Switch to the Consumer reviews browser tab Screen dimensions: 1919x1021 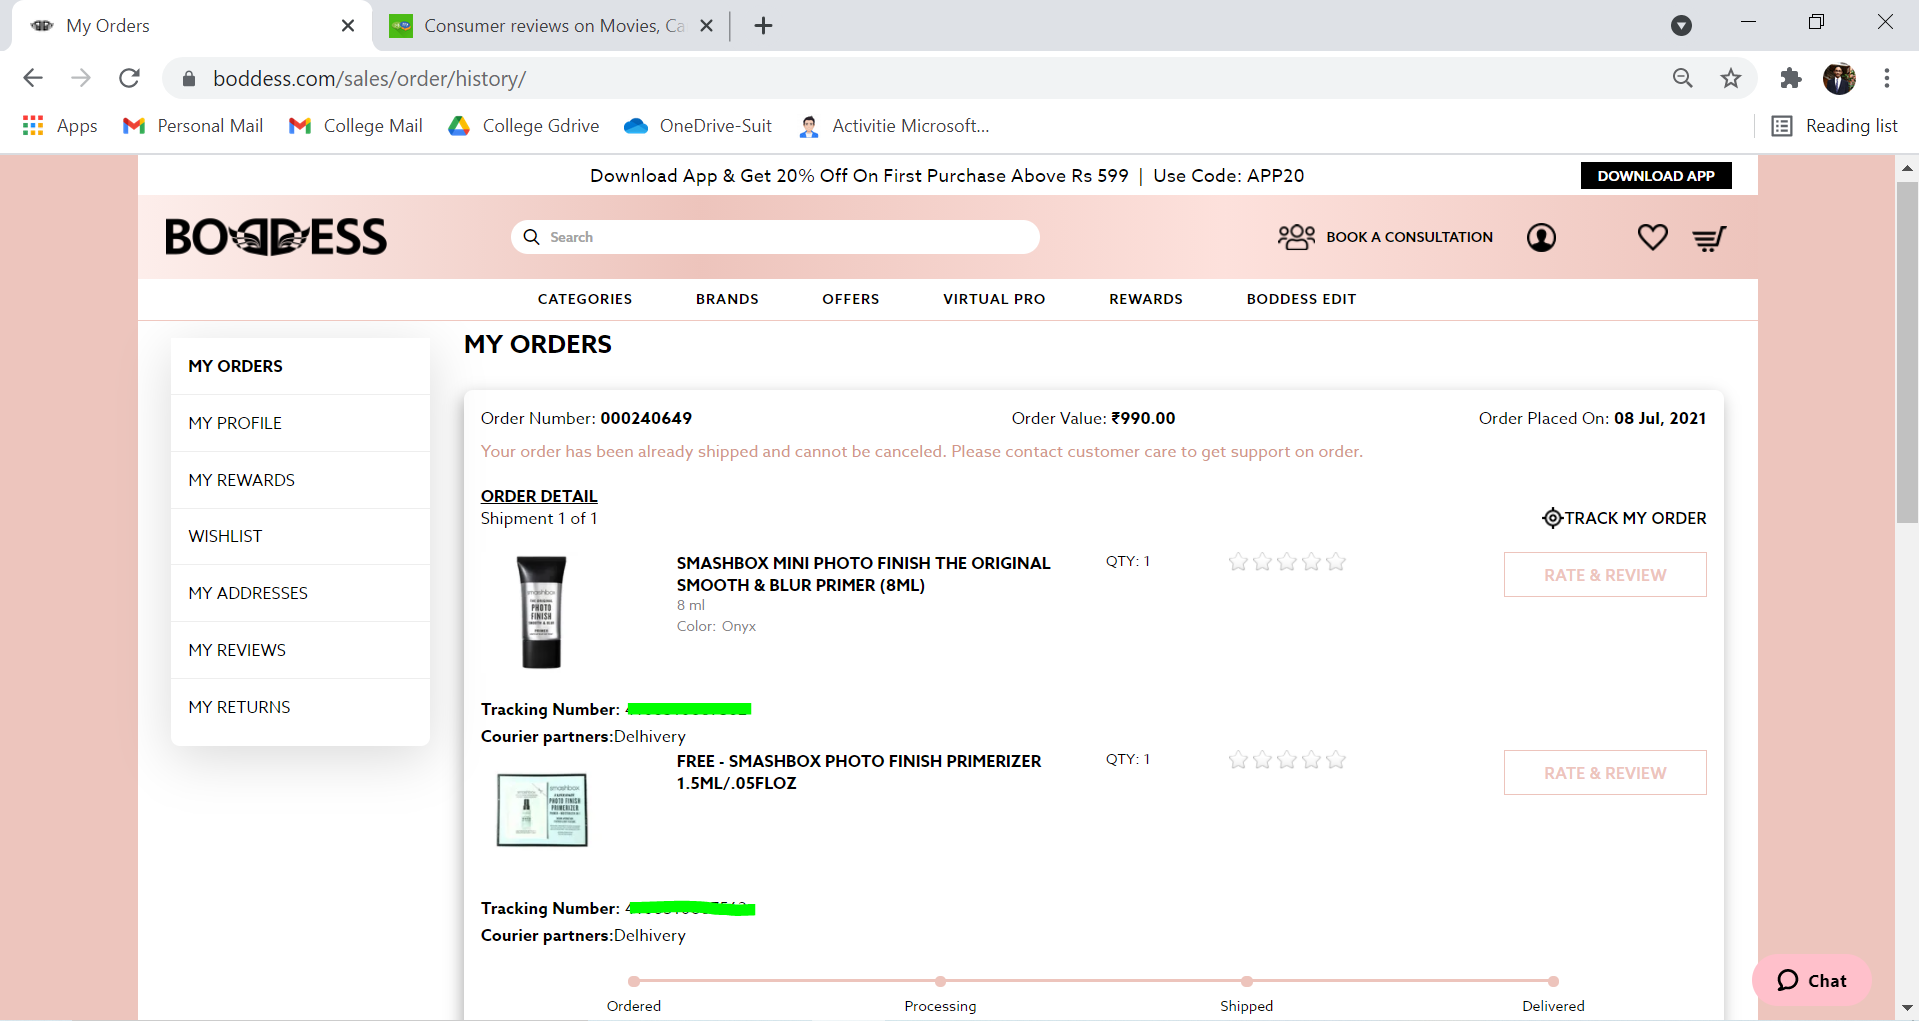click(x=550, y=26)
